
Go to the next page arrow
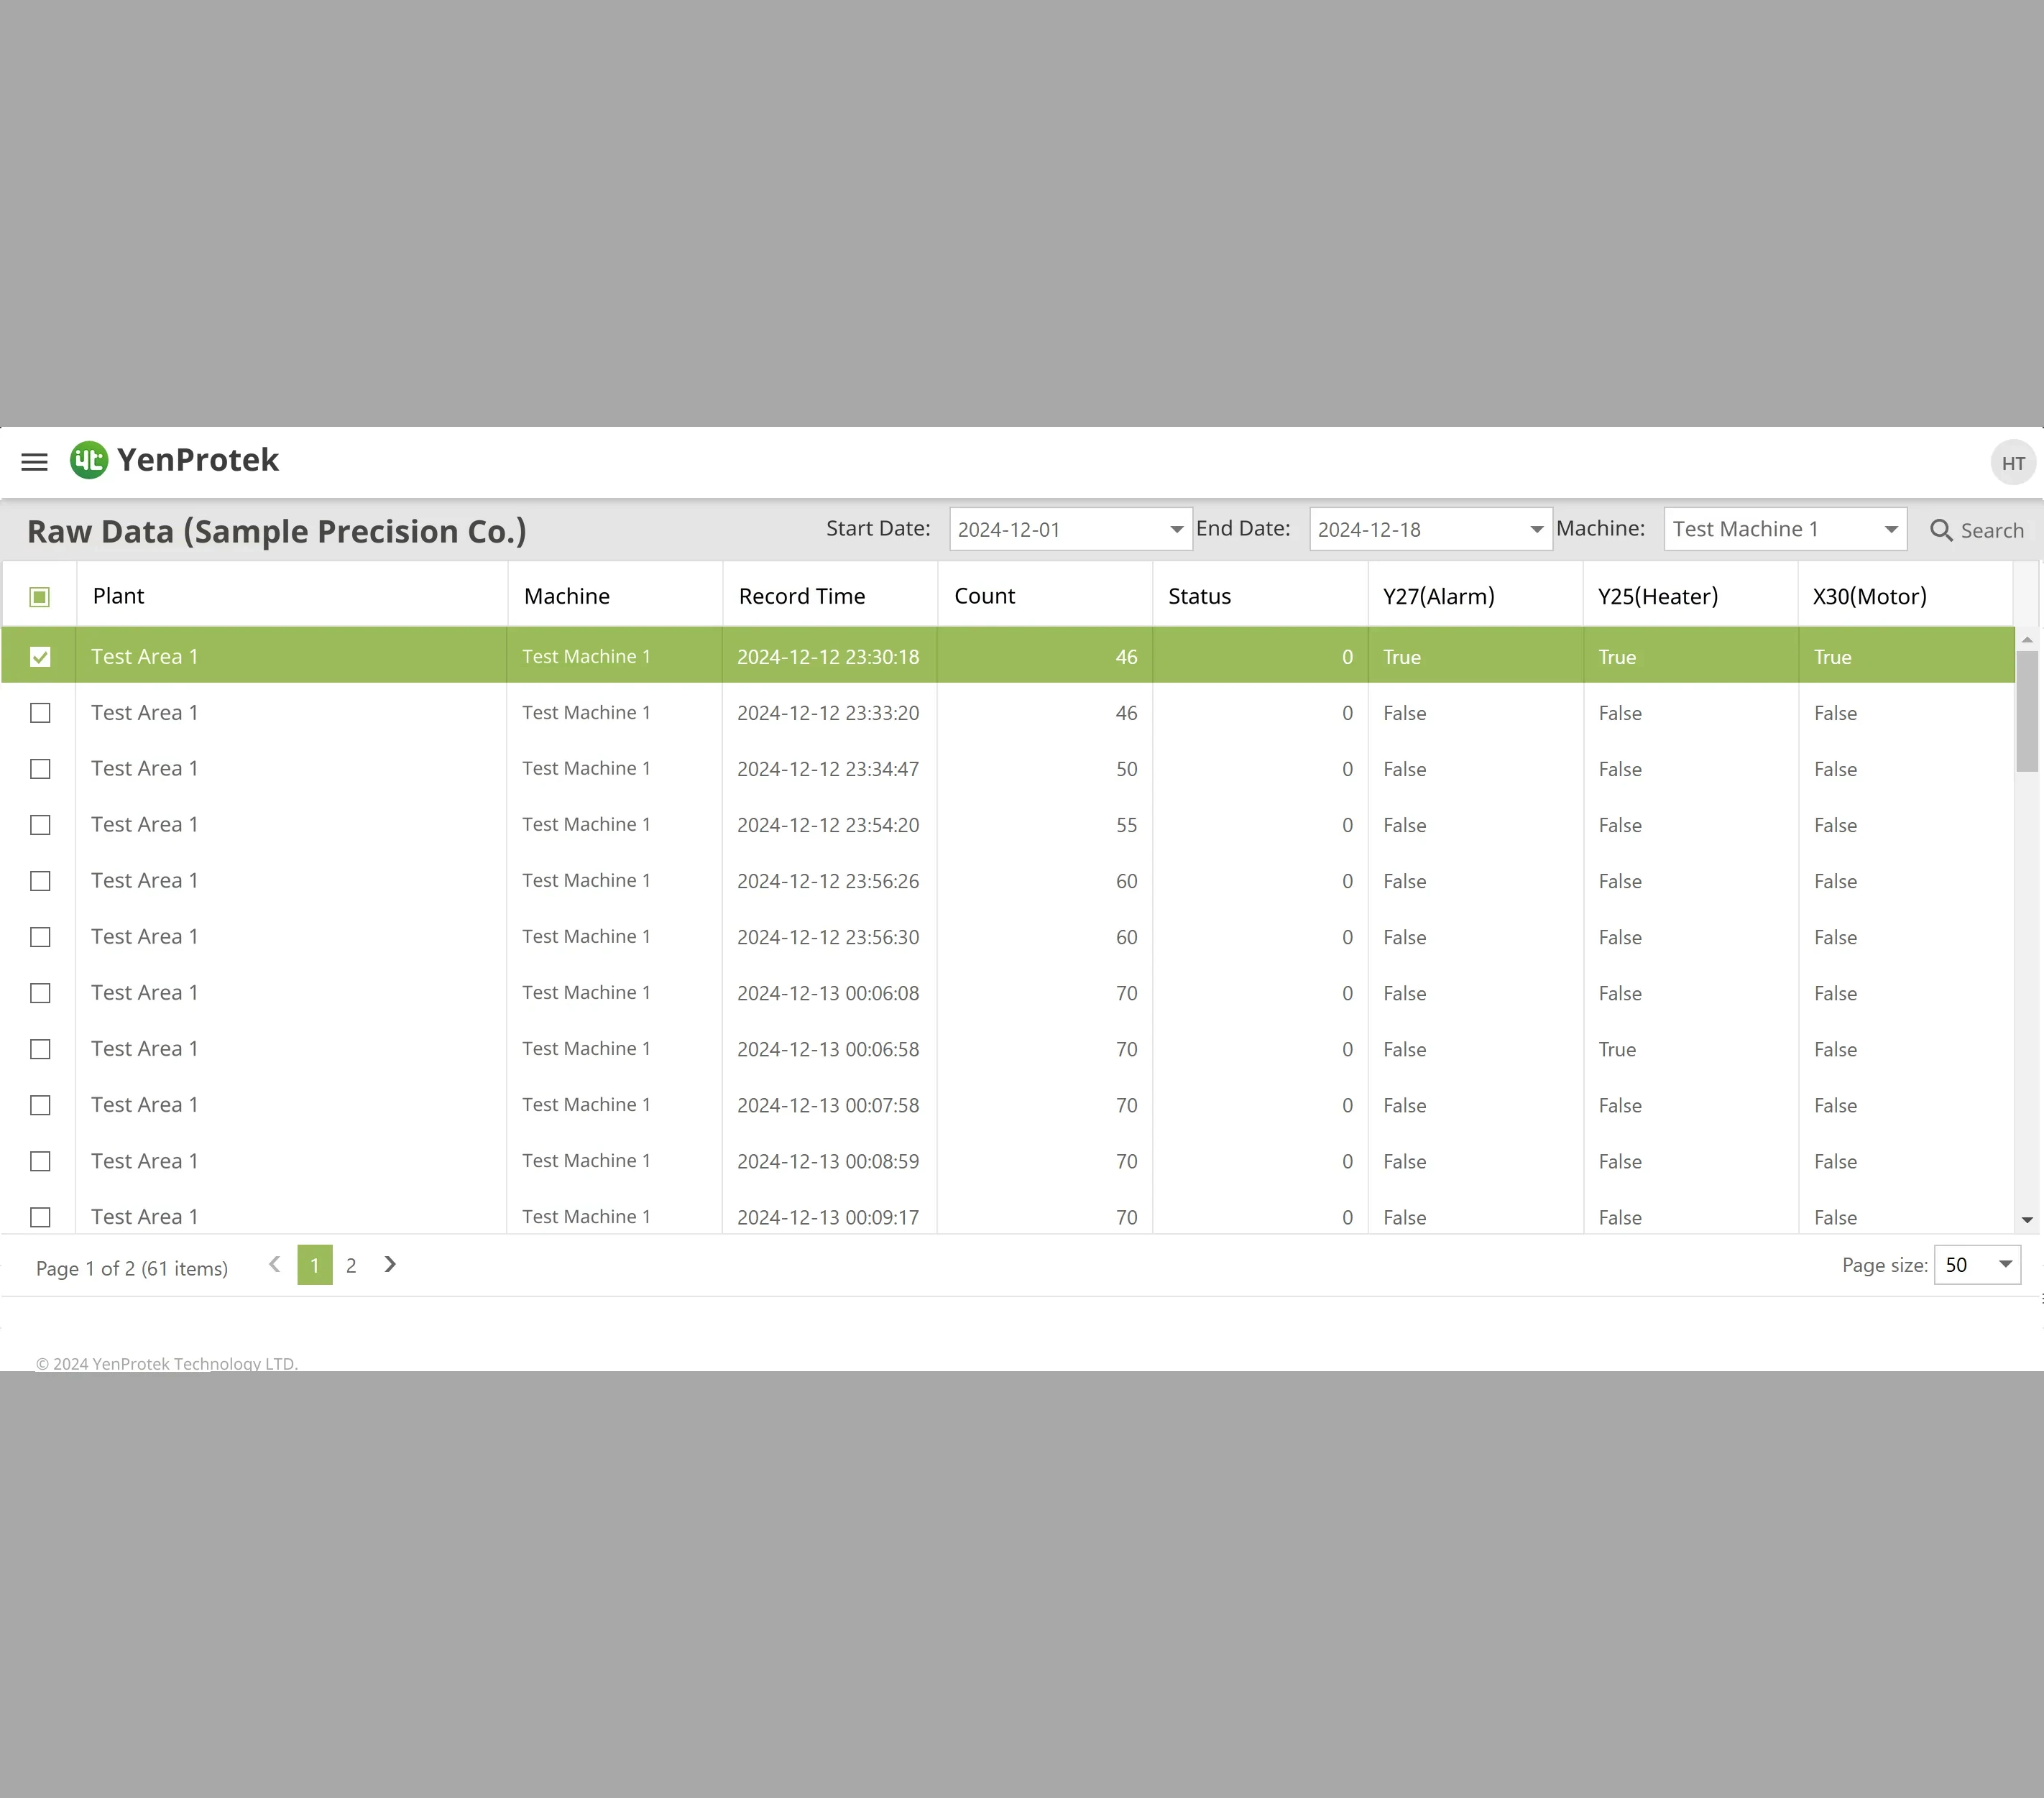pos(390,1265)
